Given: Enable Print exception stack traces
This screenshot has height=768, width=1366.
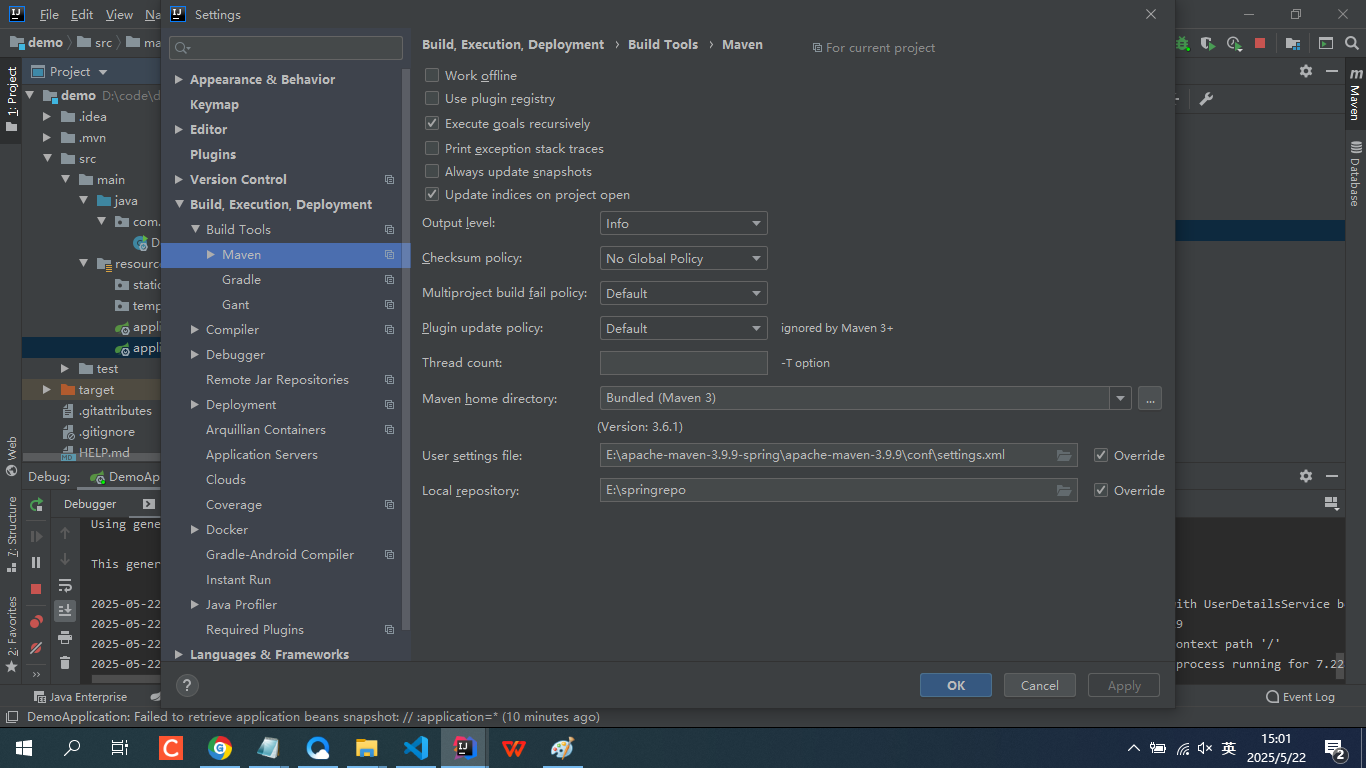Looking at the screenshot, I should pos(432,148).
